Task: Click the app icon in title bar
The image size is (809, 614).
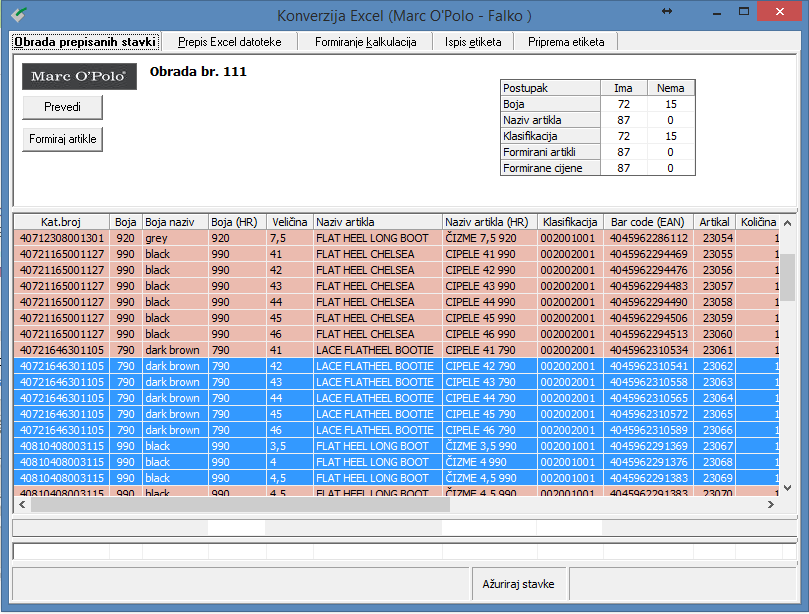Action: (x=19, y=14)
